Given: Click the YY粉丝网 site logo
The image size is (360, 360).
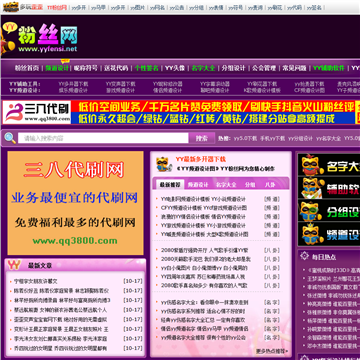Looking at the screenshot, I should pyautogui.click(x=39, y=38).
